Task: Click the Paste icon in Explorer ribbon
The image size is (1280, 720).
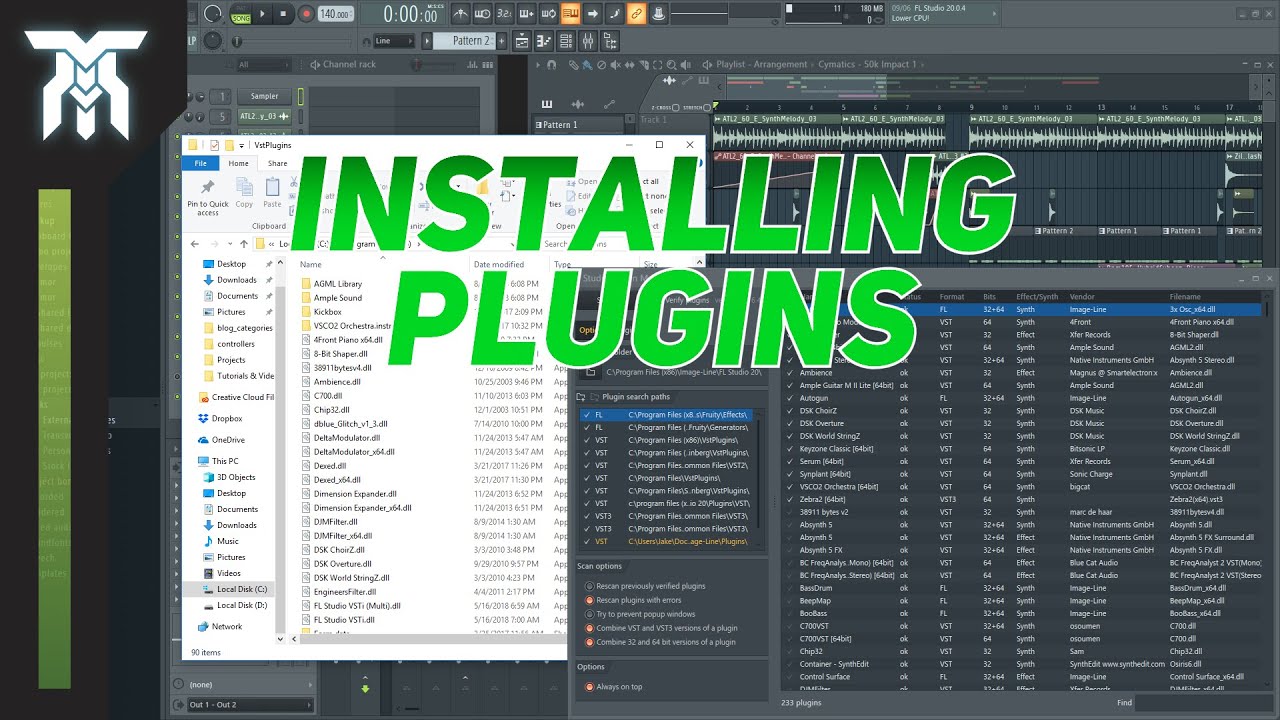Action: tap(272, 193)
